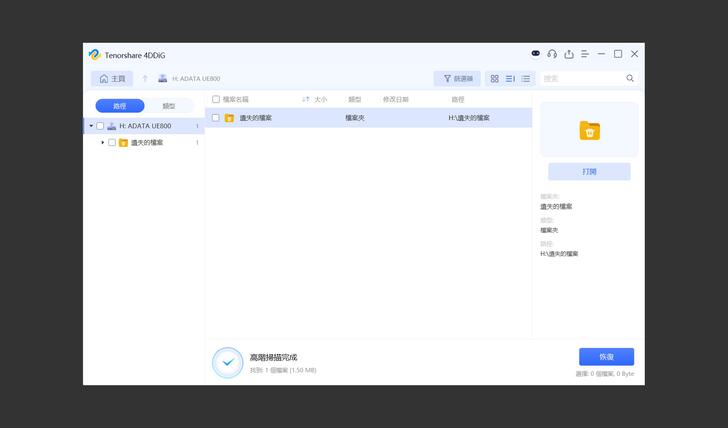Open the filter (funnel) button
The width and height of the screenshot is (728, 428).
click(x=457, y=79)
